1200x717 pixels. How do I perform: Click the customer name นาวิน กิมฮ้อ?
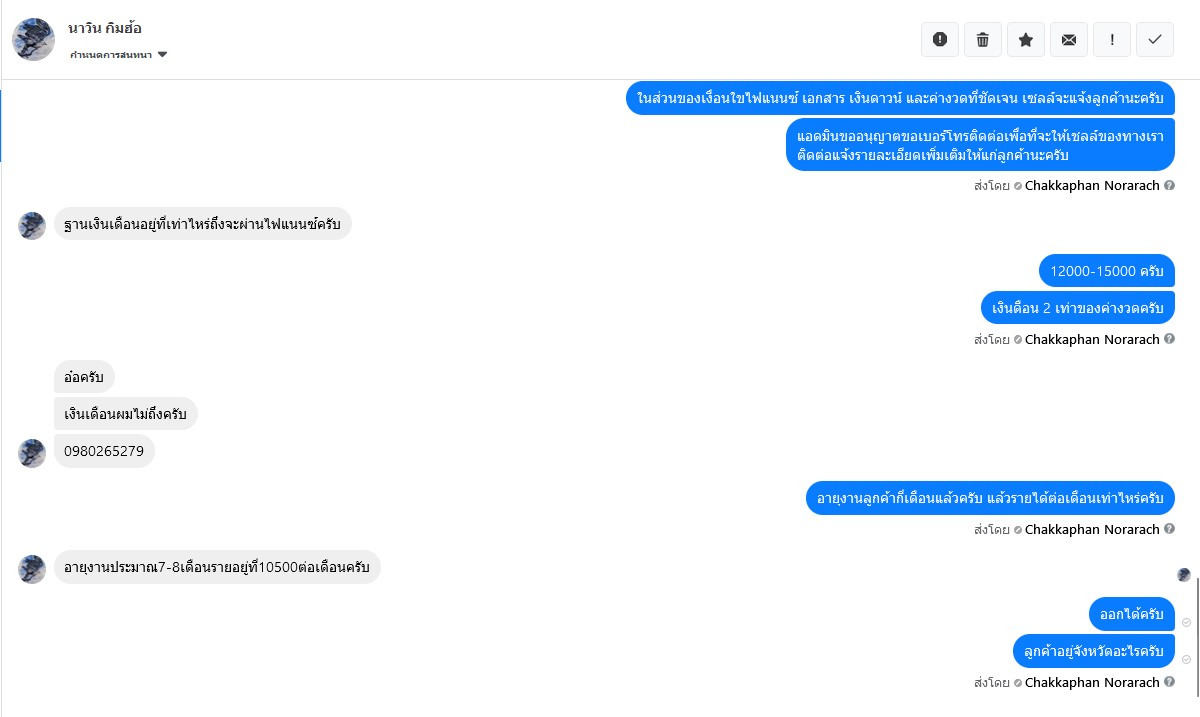105,28
